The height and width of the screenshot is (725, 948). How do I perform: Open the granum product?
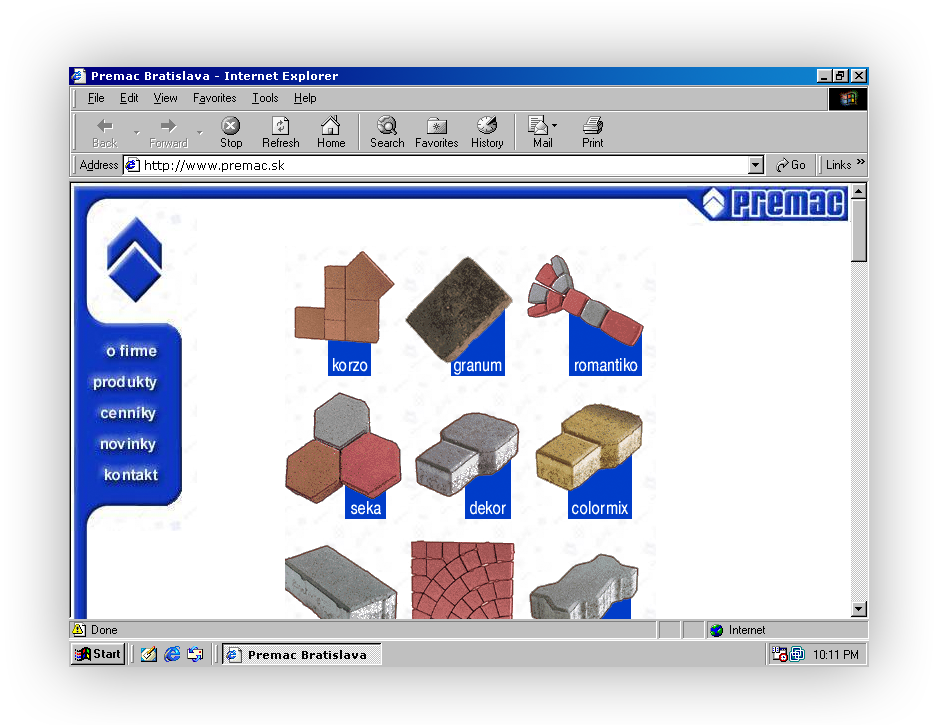click(459, 316)
